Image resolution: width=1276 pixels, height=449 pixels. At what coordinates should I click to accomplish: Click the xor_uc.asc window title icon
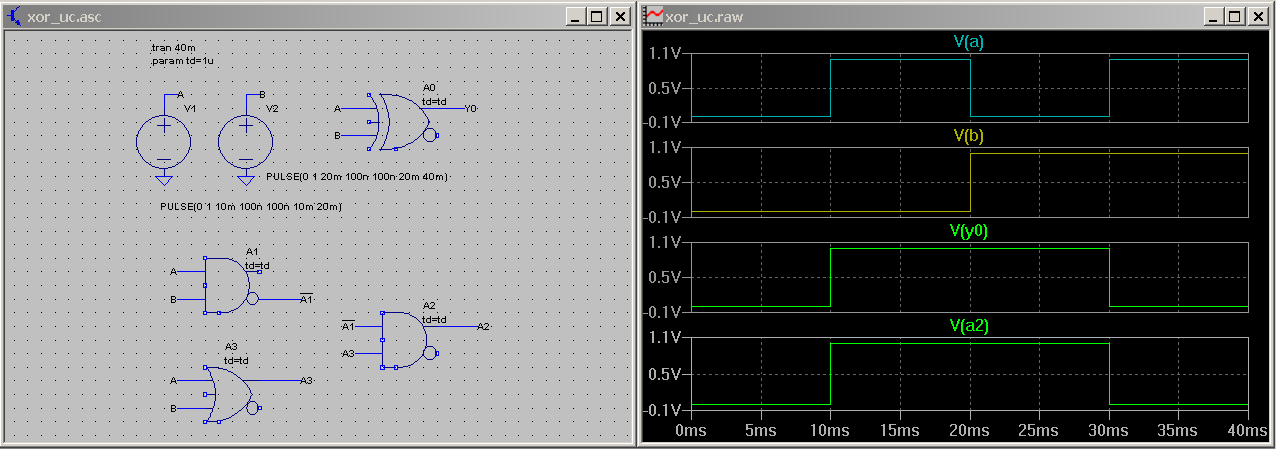click(13, 16)
